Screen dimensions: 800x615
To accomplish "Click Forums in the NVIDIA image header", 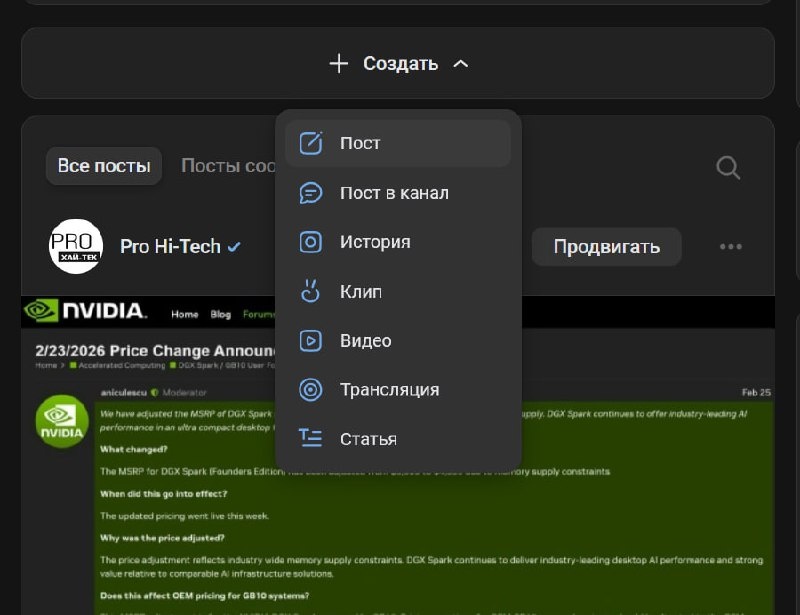I will (259, 314).
